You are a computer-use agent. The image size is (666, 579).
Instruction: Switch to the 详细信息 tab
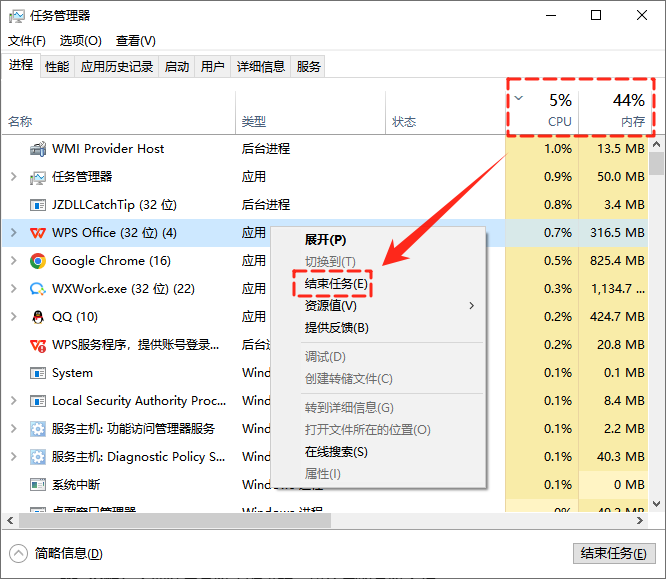point(260,67)
